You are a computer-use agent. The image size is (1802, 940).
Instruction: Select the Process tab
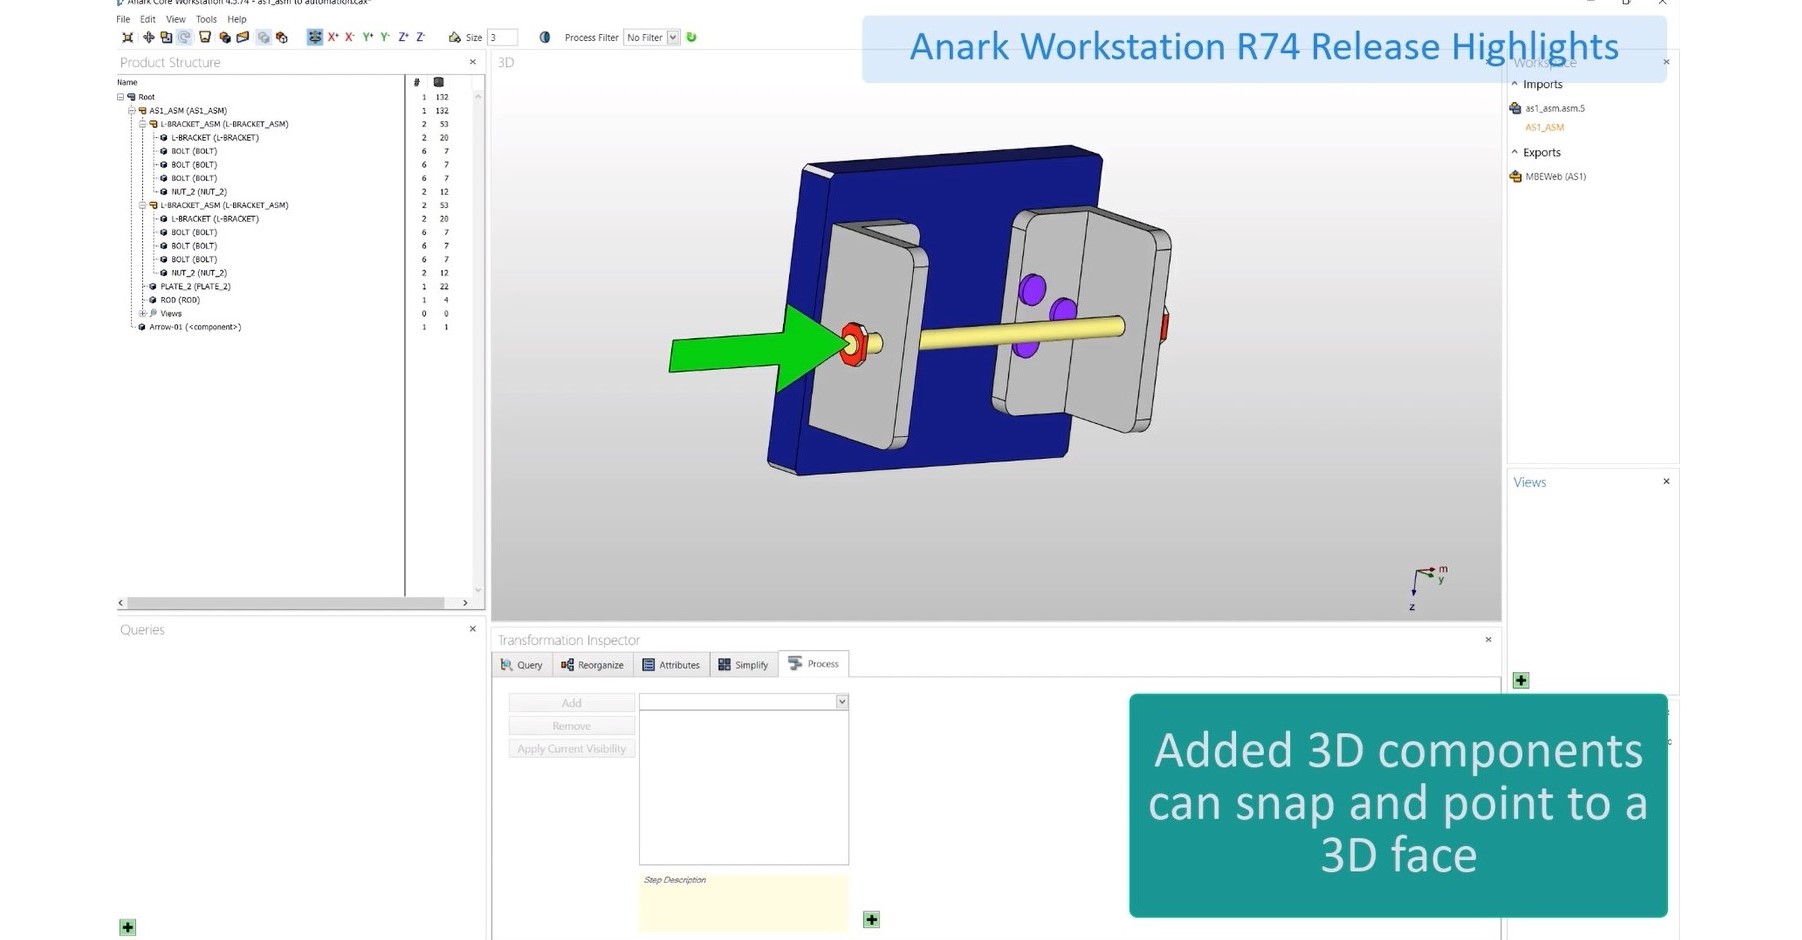[813, 664]
